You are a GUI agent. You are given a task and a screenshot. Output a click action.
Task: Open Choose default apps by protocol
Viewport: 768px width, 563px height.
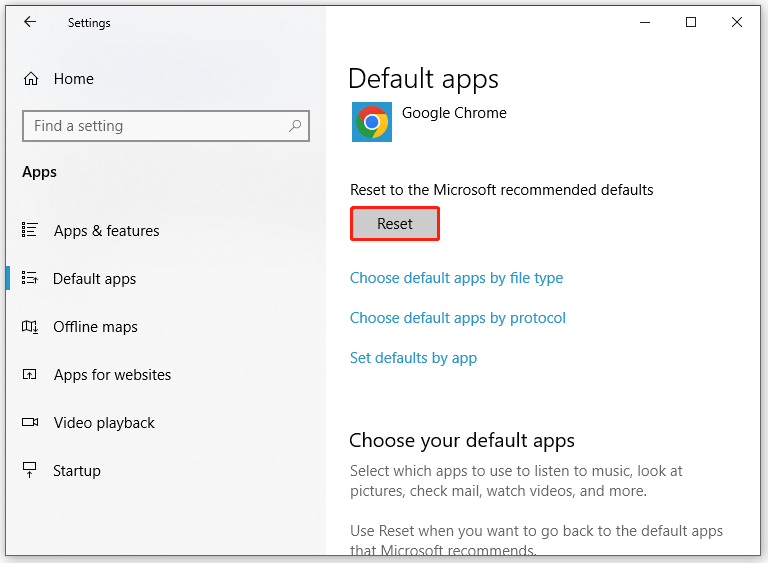click(x=457, y=318)
